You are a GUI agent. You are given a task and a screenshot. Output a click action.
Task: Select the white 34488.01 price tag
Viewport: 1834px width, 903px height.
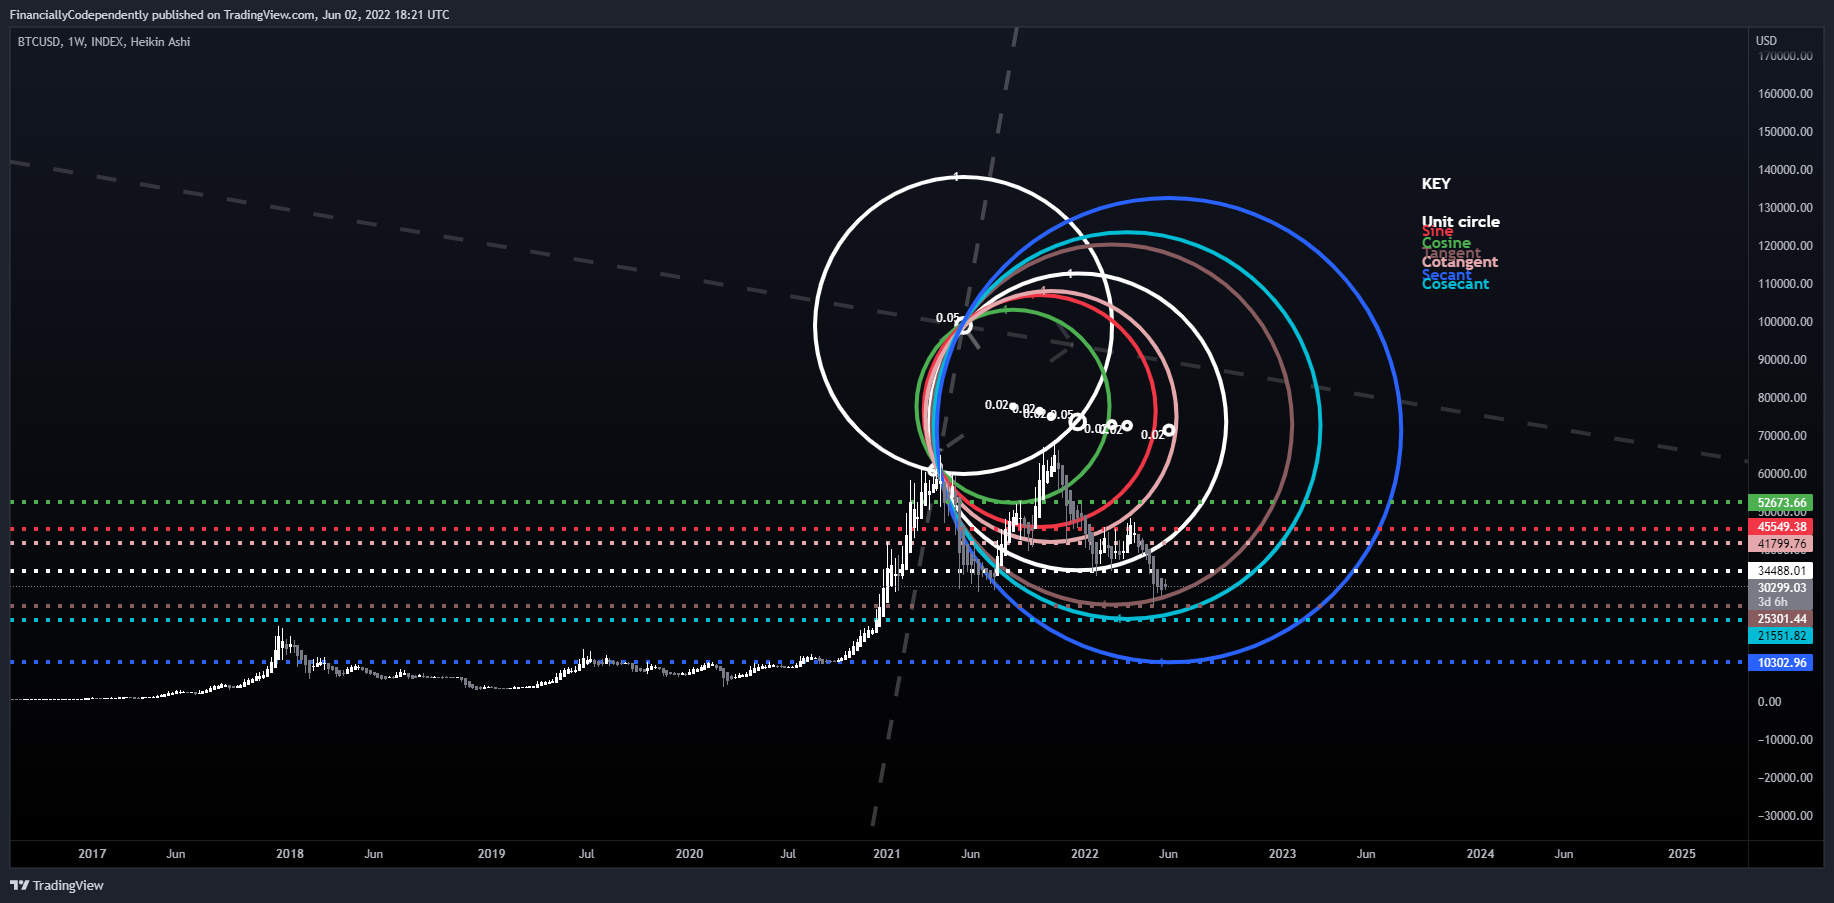(x=1780, y=571)
